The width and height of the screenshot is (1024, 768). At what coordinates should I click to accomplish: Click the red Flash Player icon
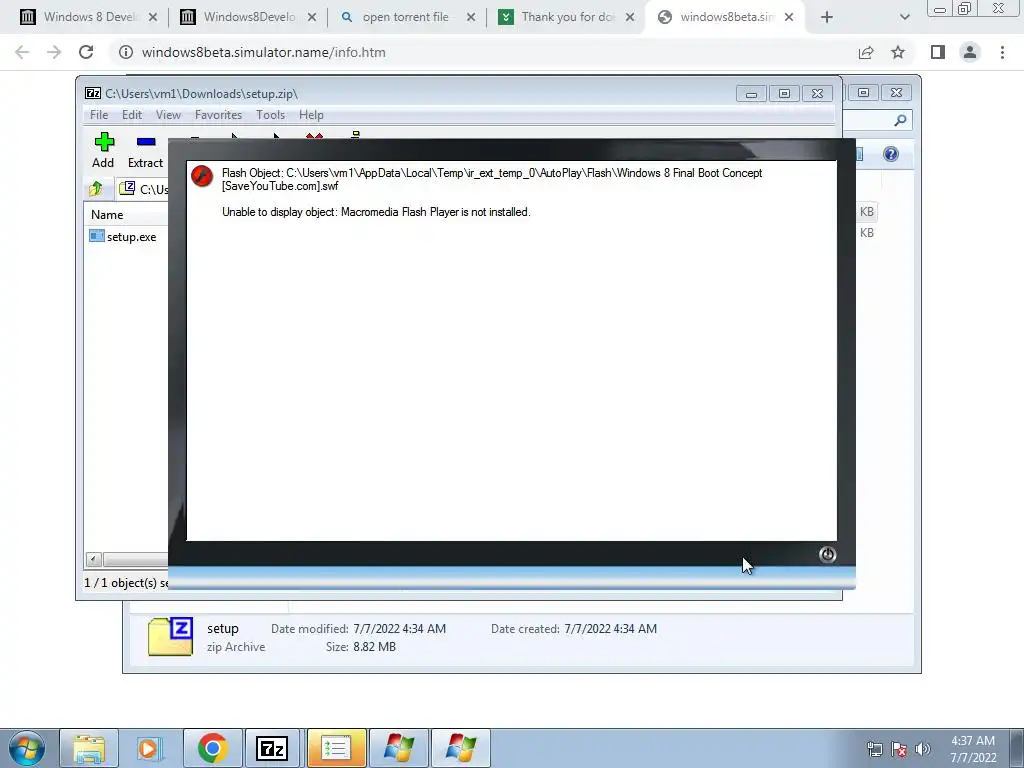(x=202, y=176)
